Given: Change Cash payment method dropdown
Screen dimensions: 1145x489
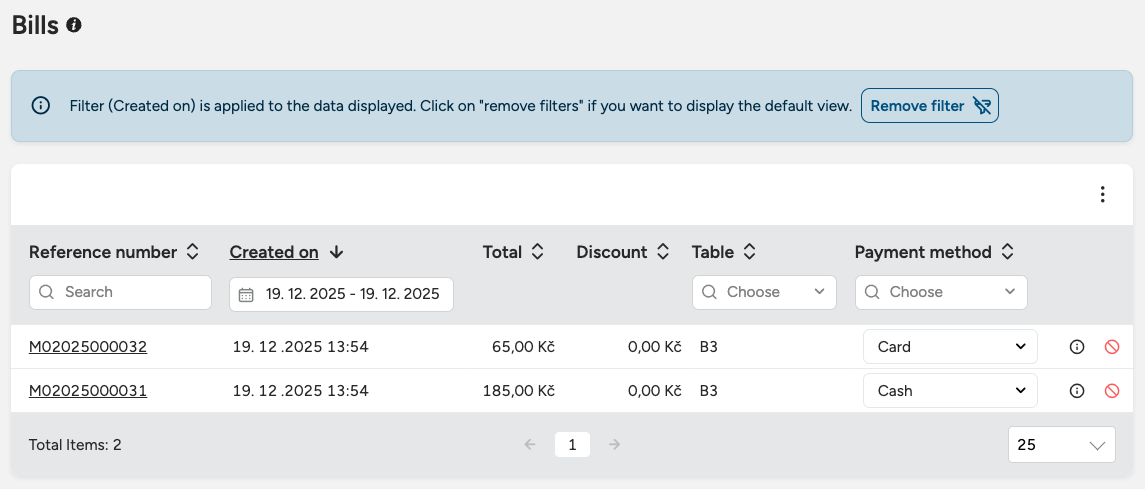Looking at the screenshot, I should [949, 391].
